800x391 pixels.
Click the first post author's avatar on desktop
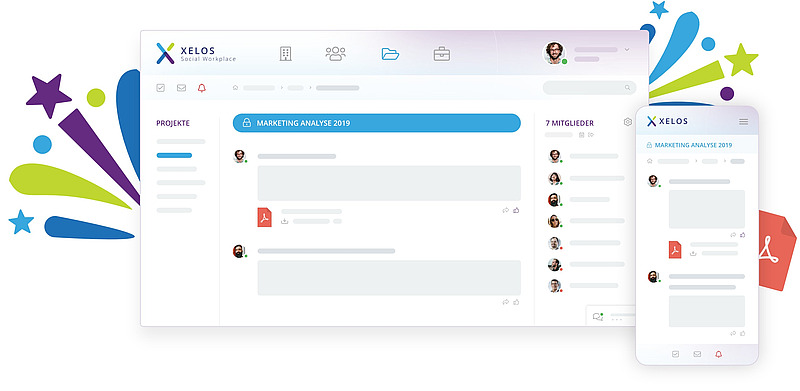coord(240,156)
